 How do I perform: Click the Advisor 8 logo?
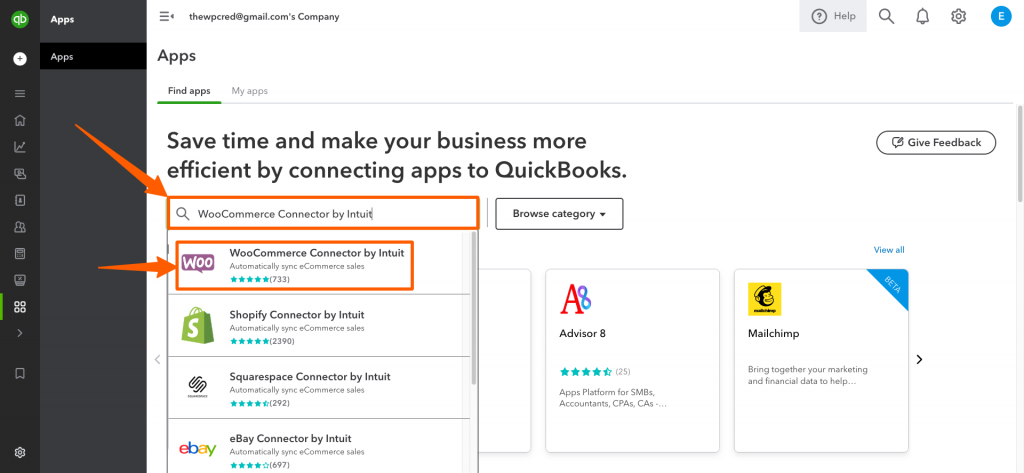point(575,299)
